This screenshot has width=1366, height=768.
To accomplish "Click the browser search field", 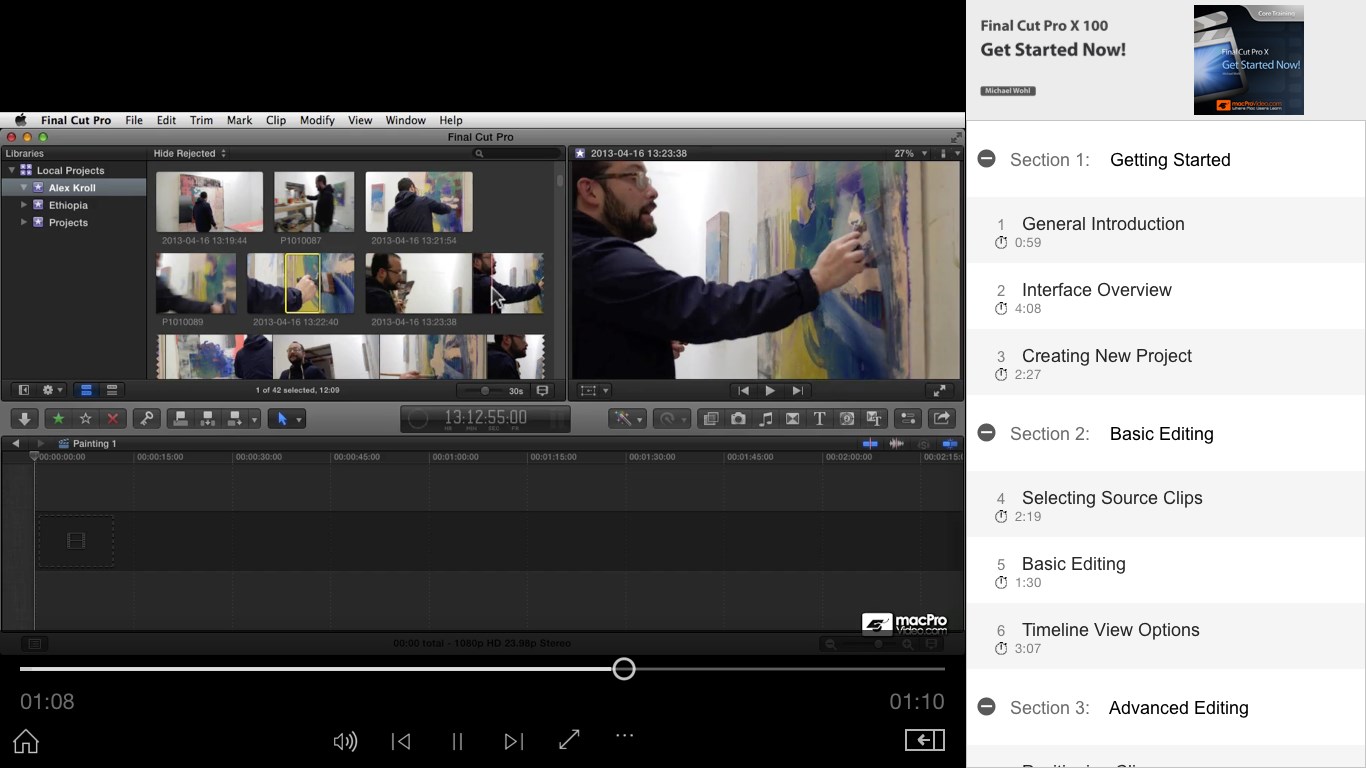I will click(517, 153).
